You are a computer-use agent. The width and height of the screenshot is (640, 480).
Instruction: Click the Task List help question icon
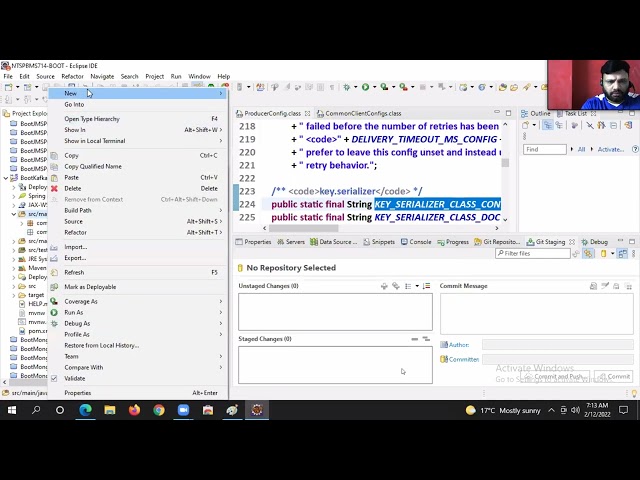coord(635,149)
